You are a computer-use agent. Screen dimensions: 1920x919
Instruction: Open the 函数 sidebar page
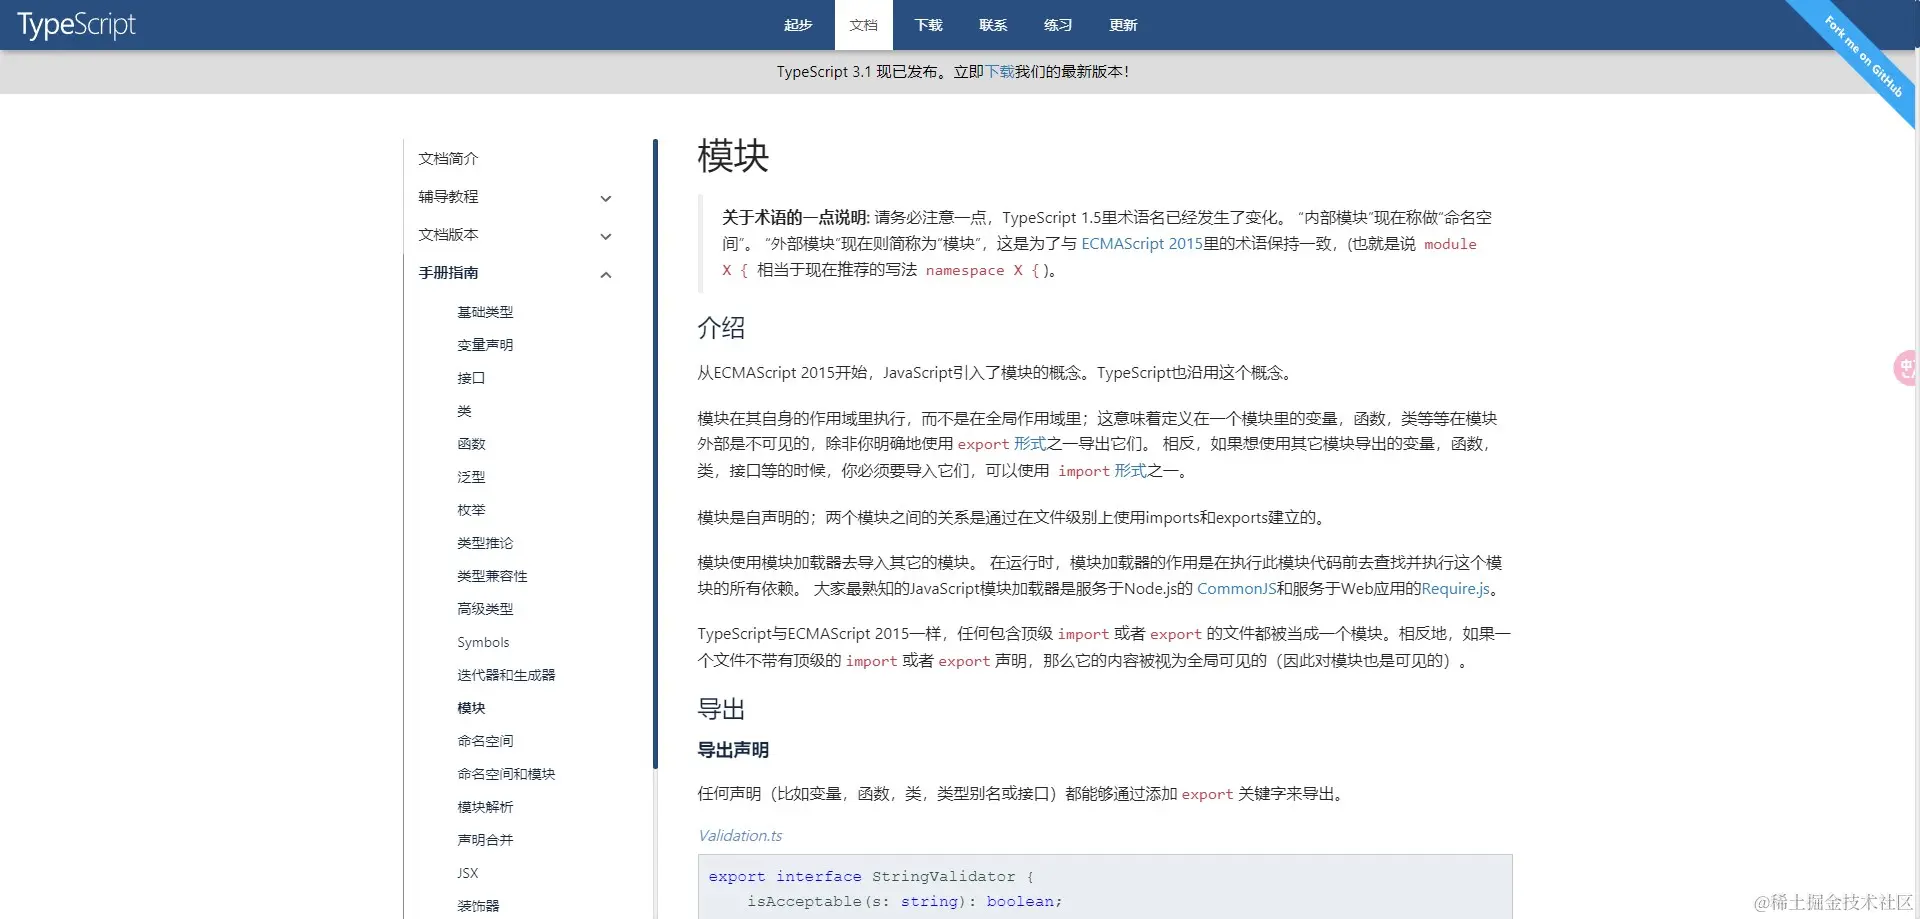point(471,444)
